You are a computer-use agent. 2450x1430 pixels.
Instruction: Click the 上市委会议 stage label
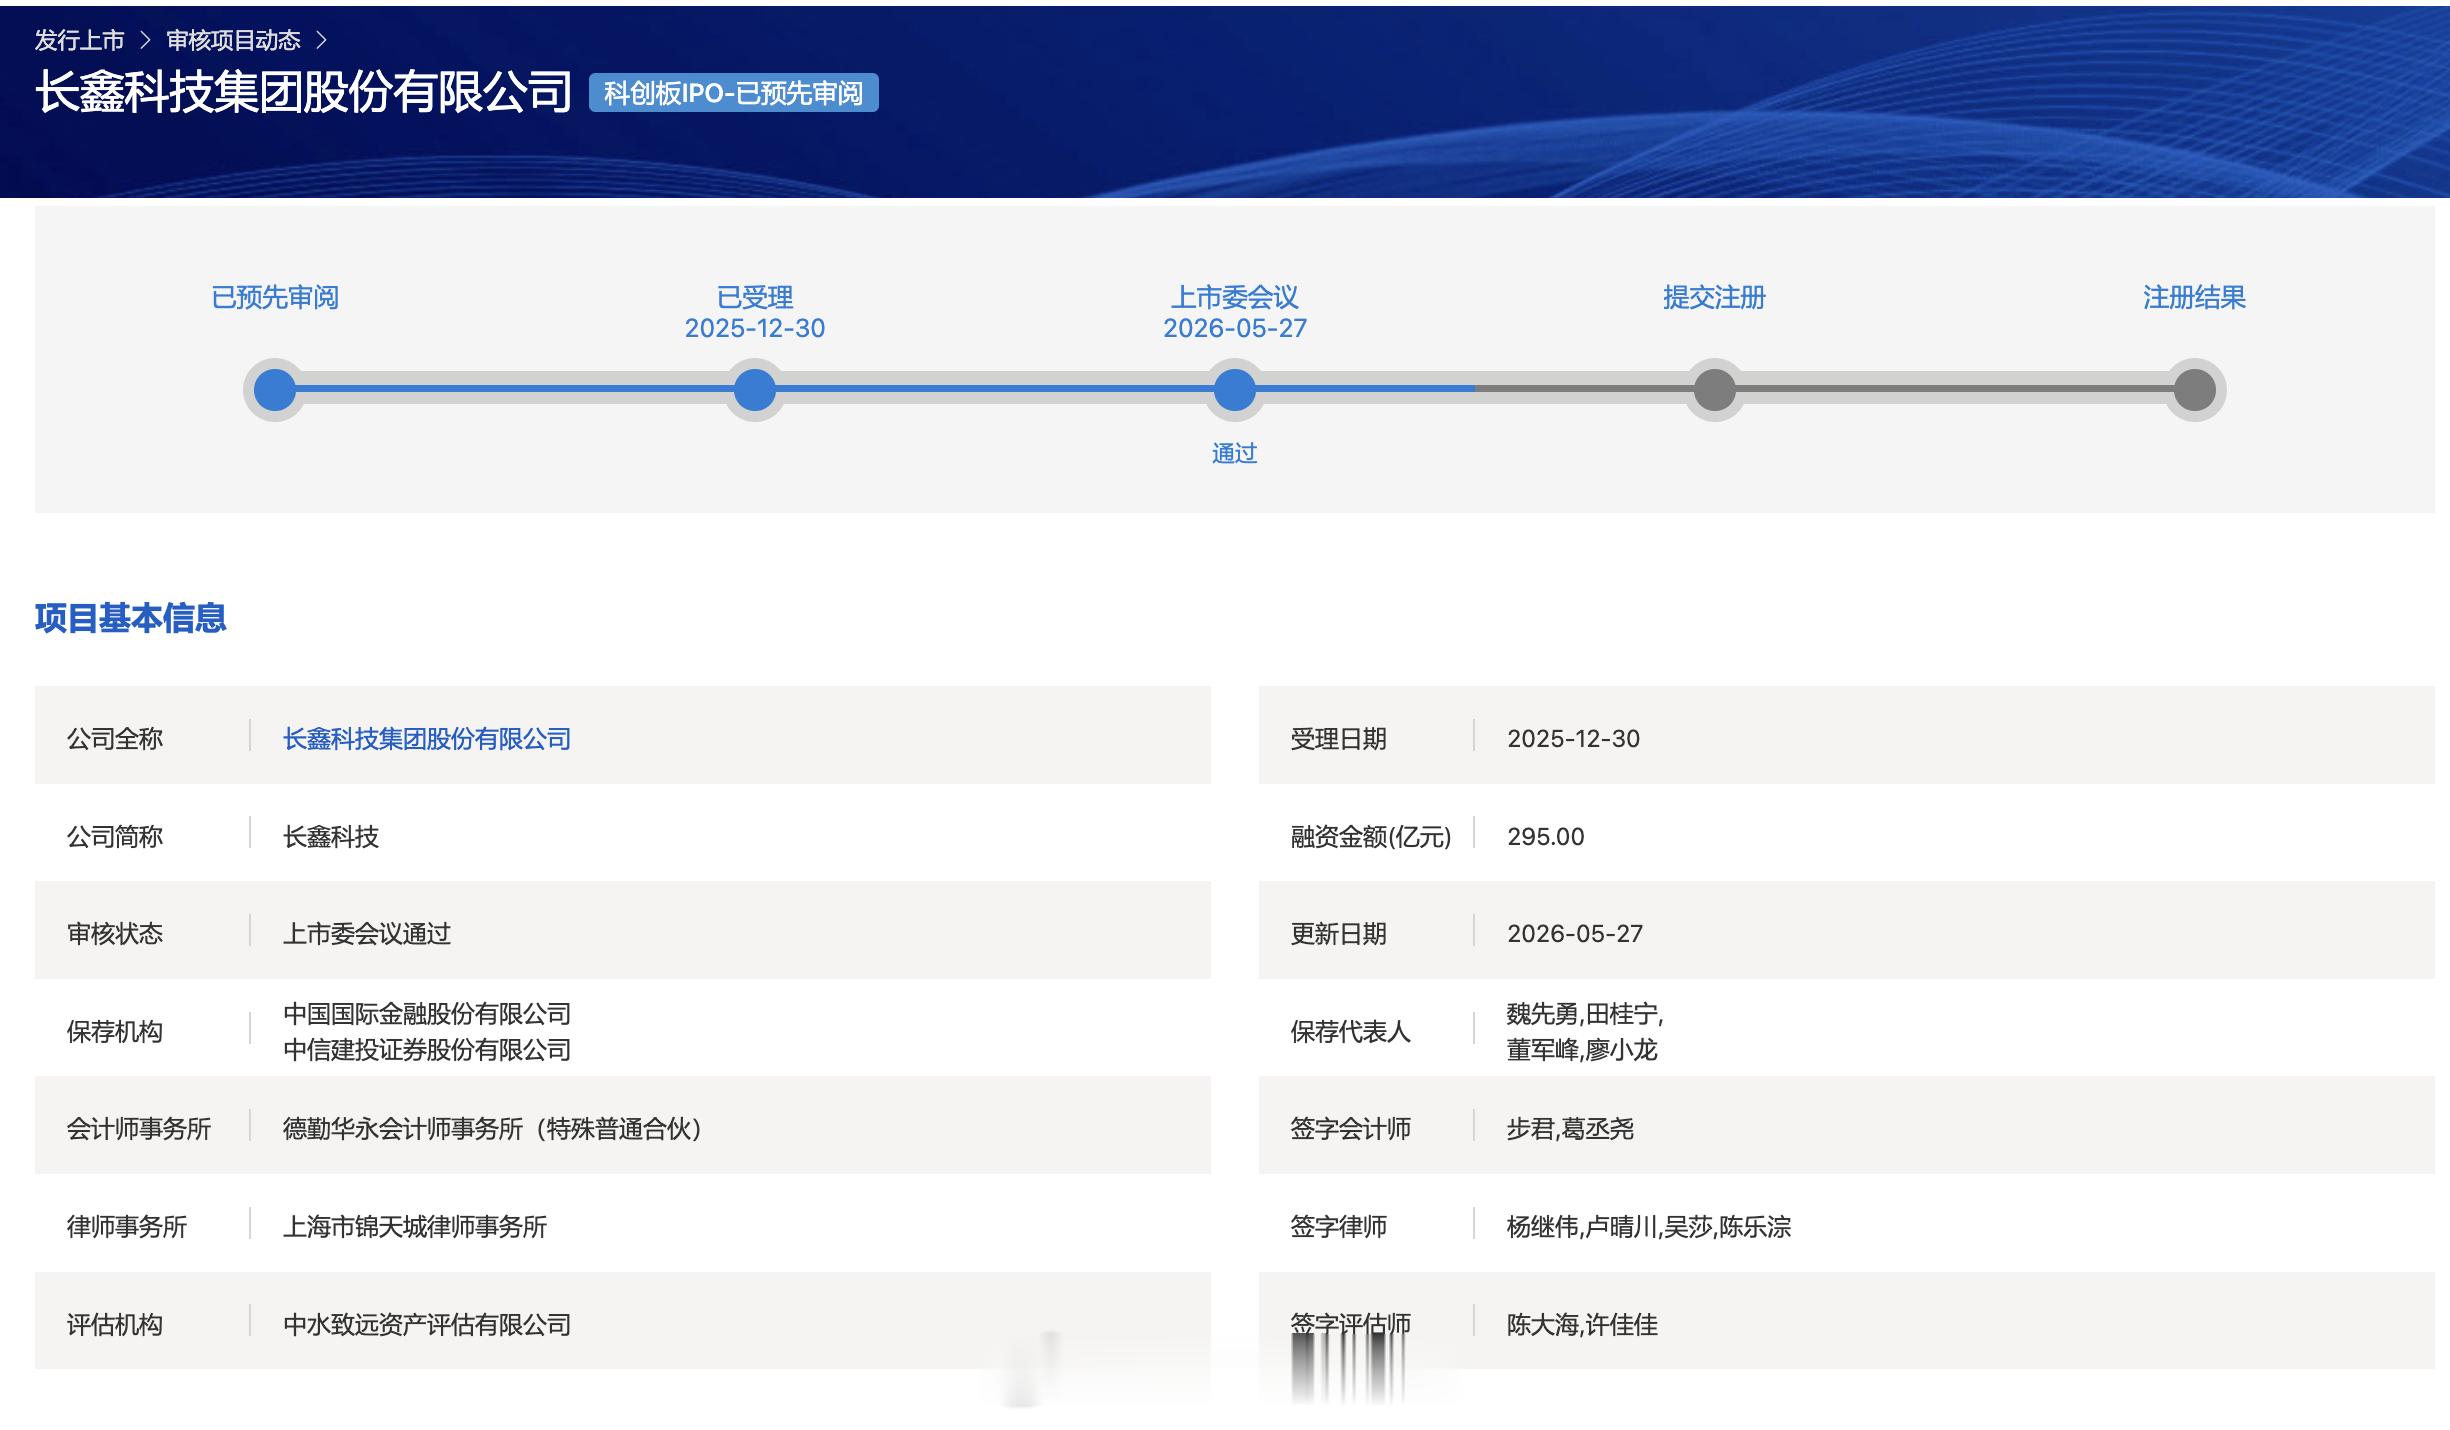click(x=1235, y=297)
